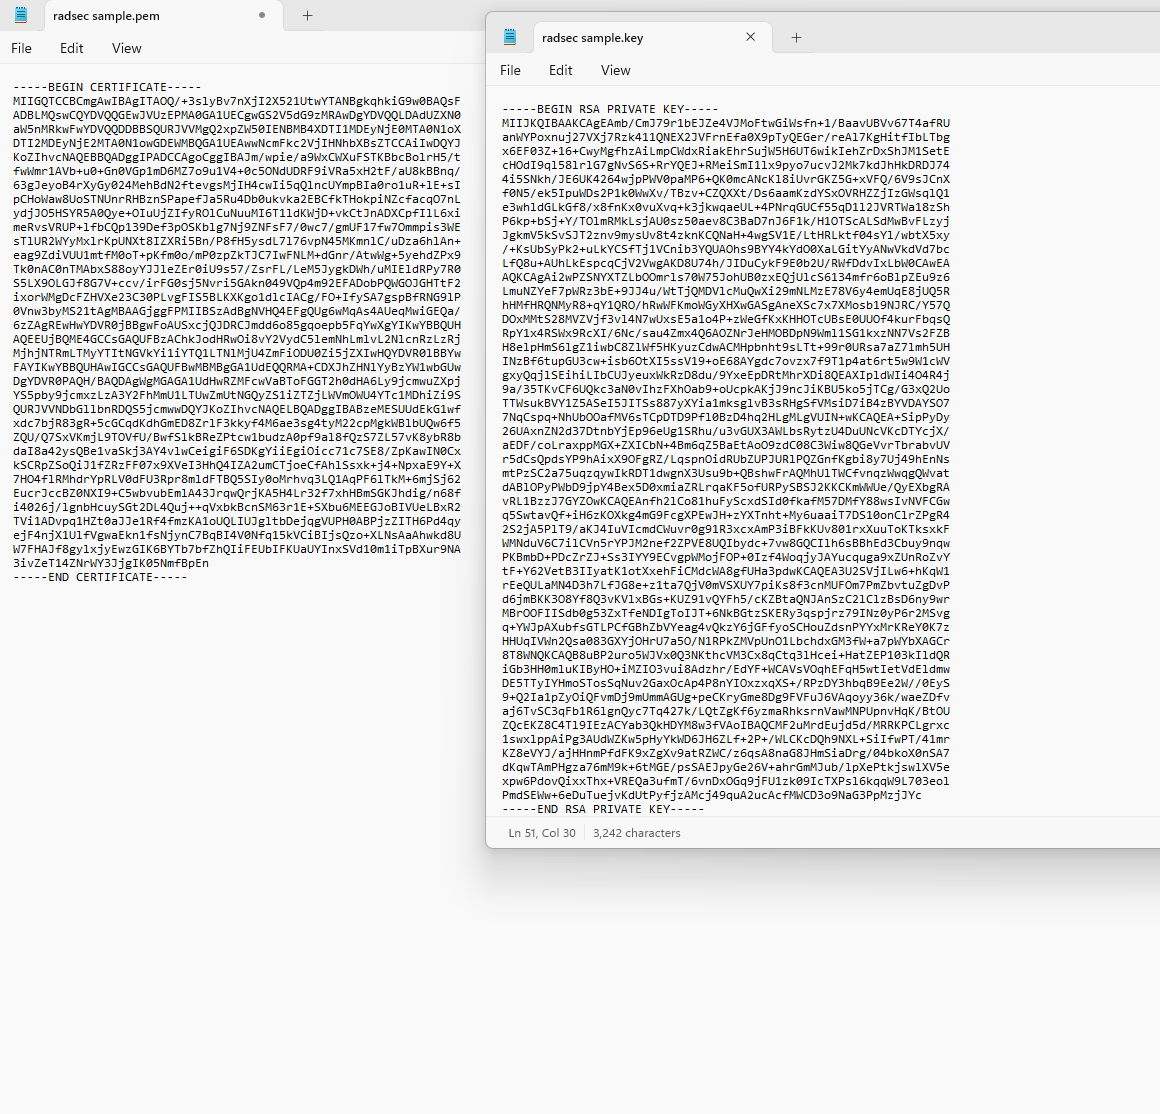This screenshot has height=1114, width=1160.
Task: Click the Notepad icon in the radsec sample.pem window
Action: coord(21,15)
